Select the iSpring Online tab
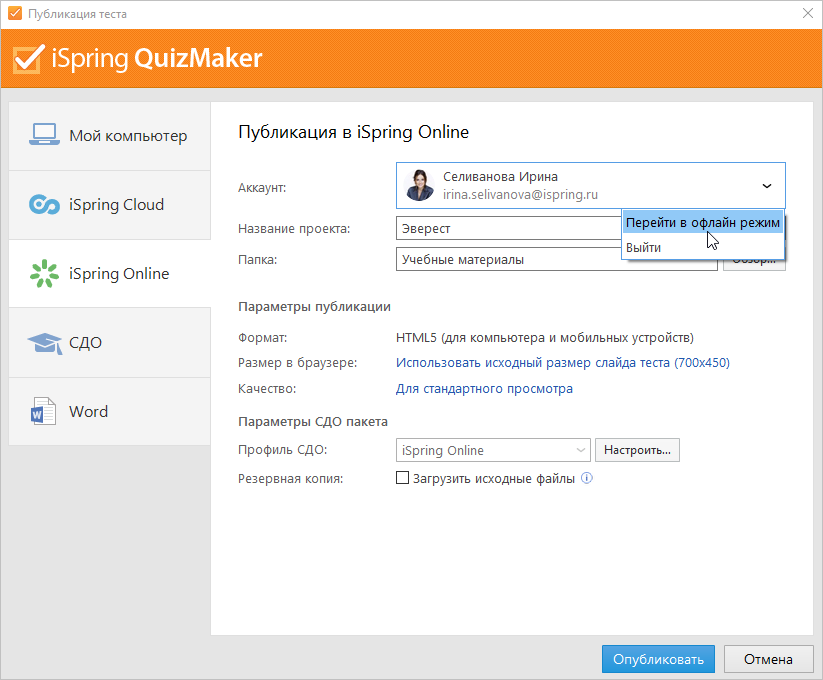823x680 pixels. coord(110,274)
